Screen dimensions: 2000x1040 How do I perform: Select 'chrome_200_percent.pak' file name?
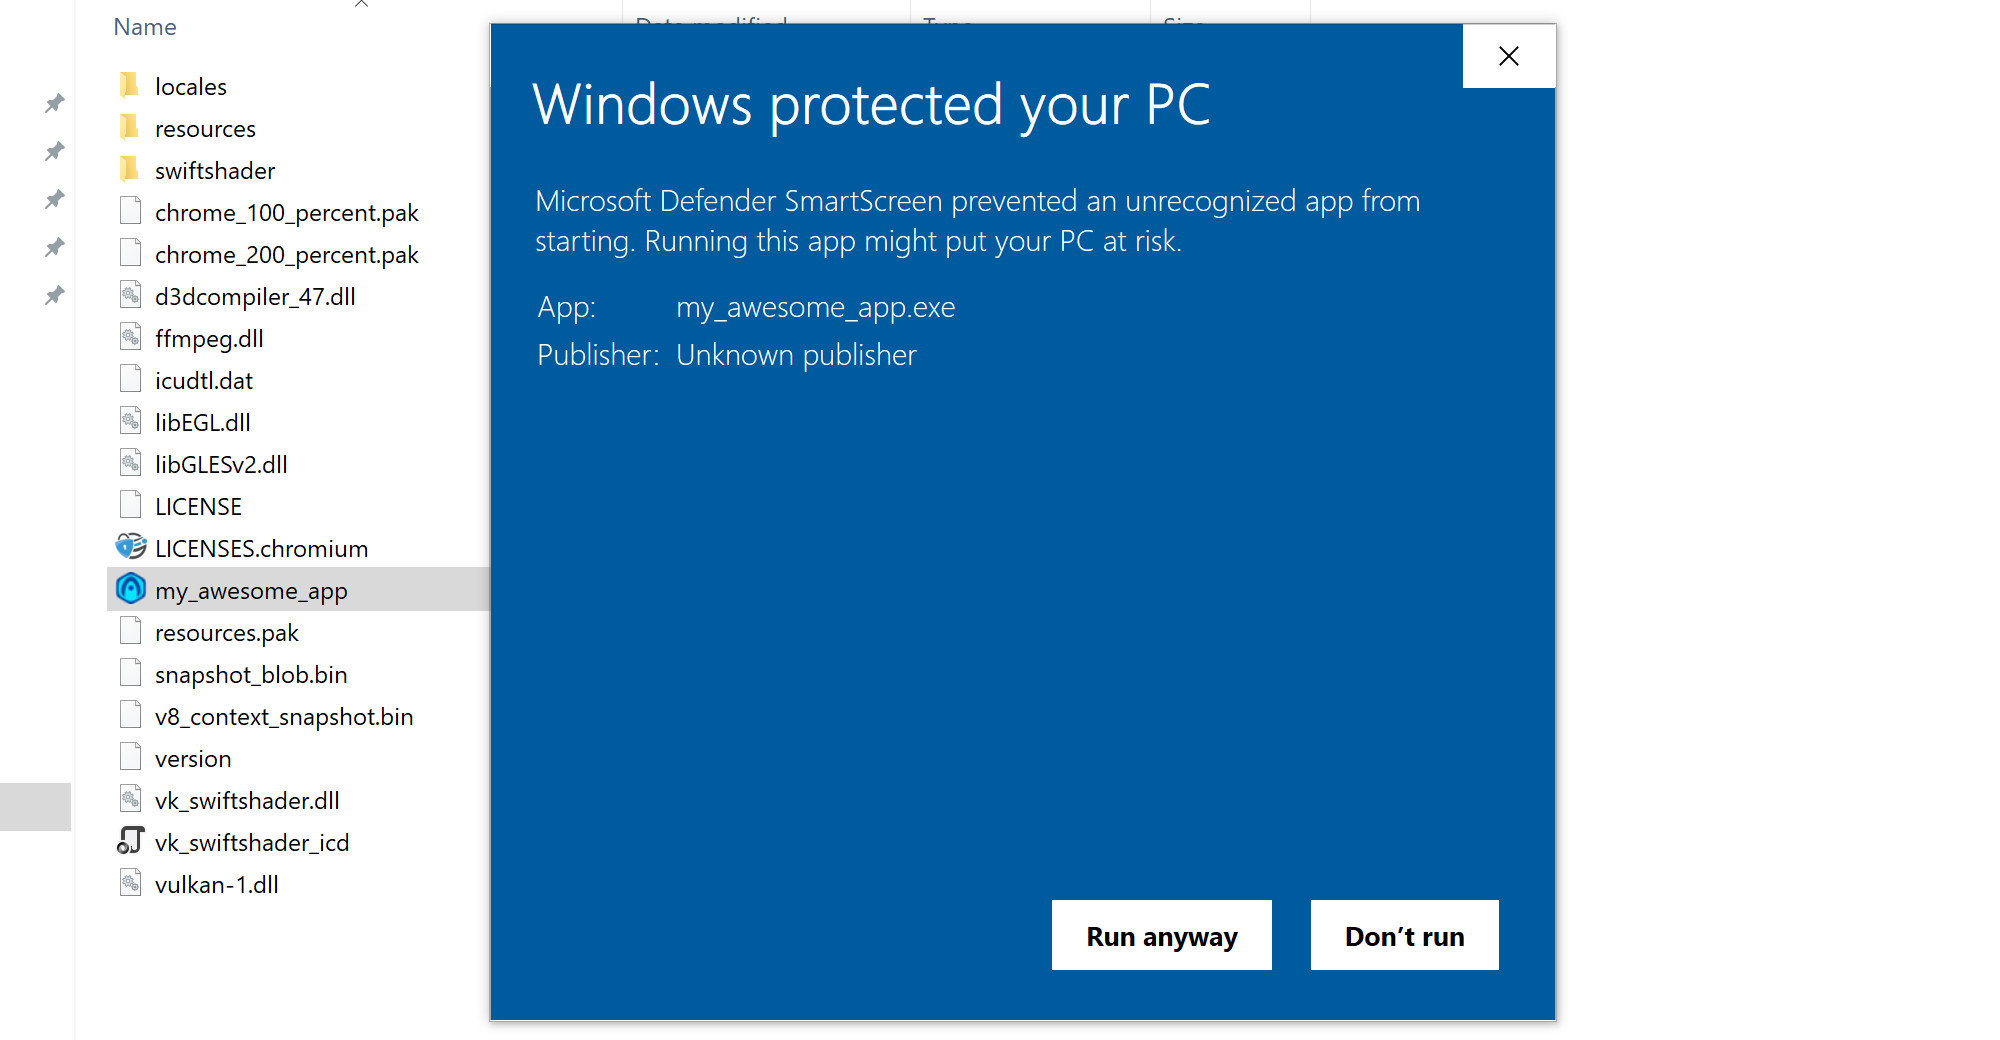pyautogui.click(x=287, y=255)
